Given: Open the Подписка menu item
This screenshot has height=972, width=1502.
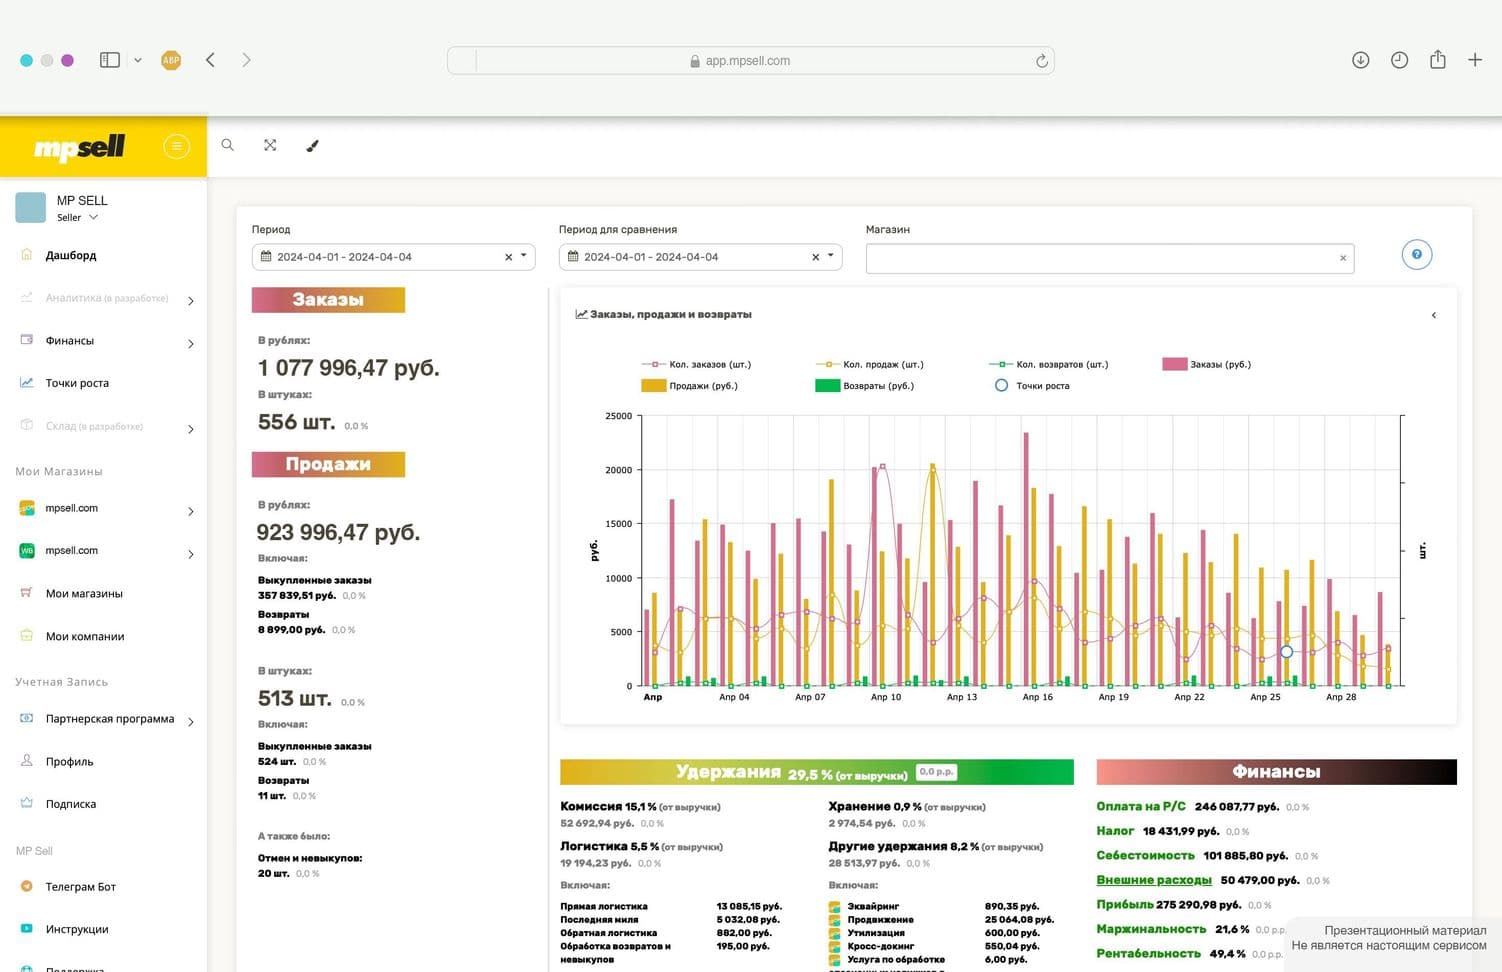Looking at the screenshot, I should pyautogui.click(x=71, y=804).
